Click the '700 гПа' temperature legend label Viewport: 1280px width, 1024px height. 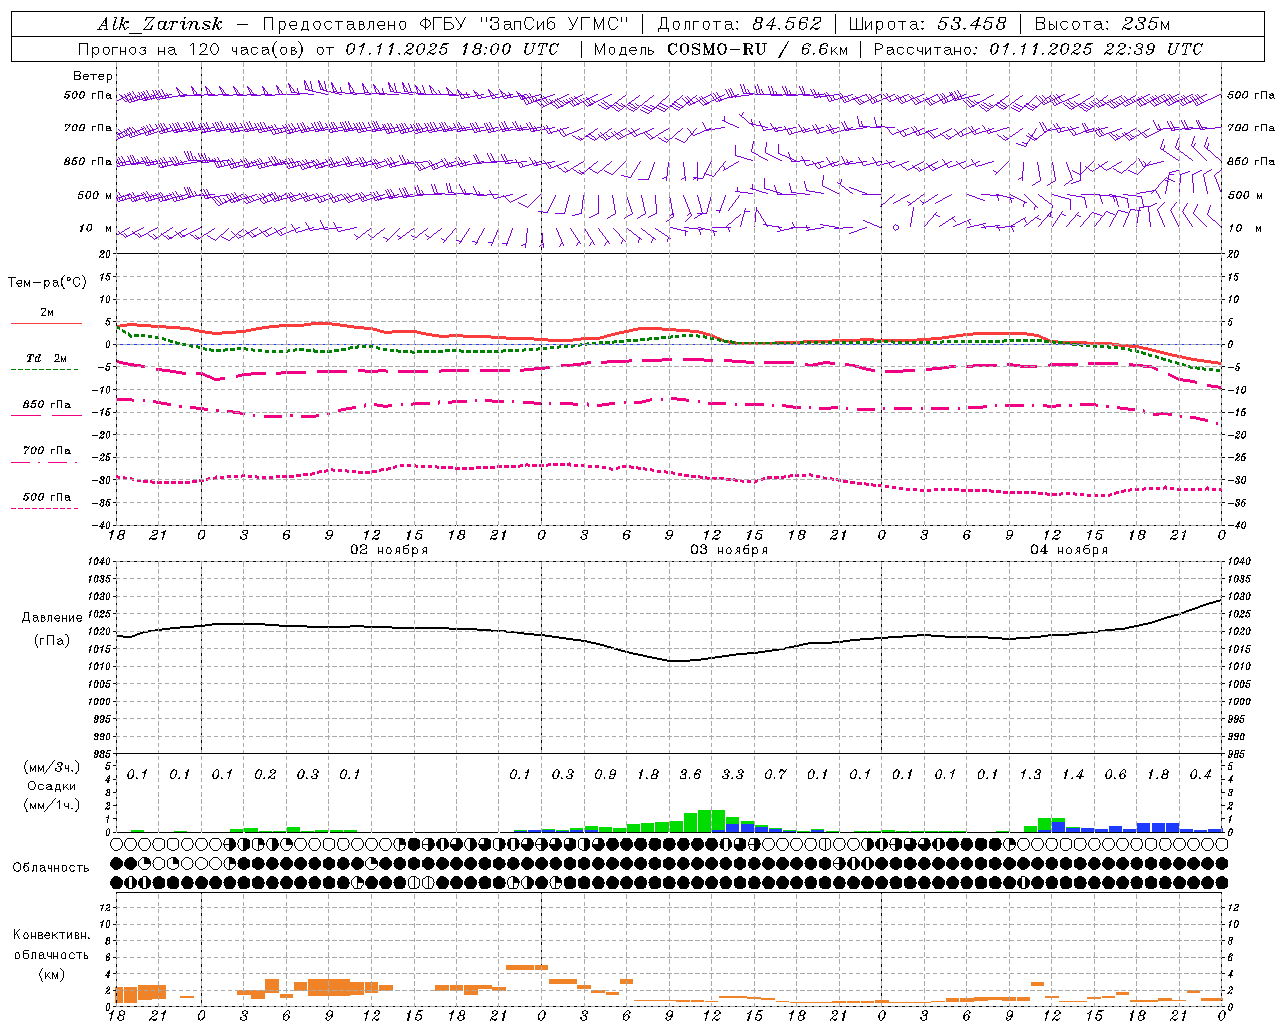47,451
